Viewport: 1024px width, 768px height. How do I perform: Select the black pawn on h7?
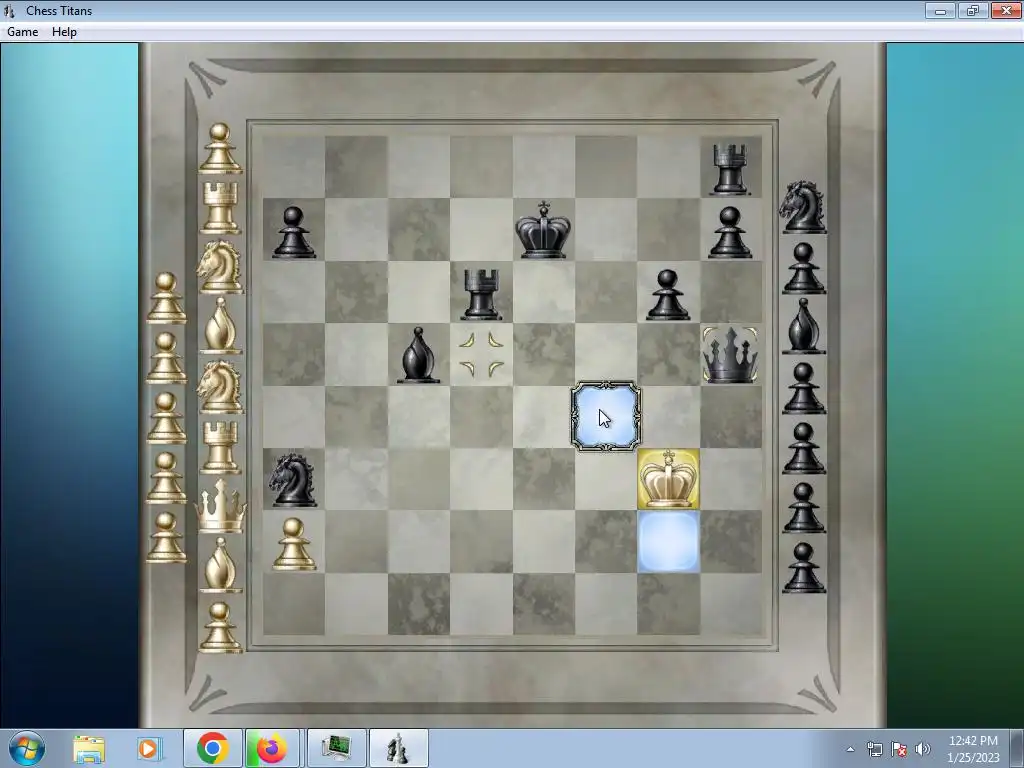click(x=730, y=232)
